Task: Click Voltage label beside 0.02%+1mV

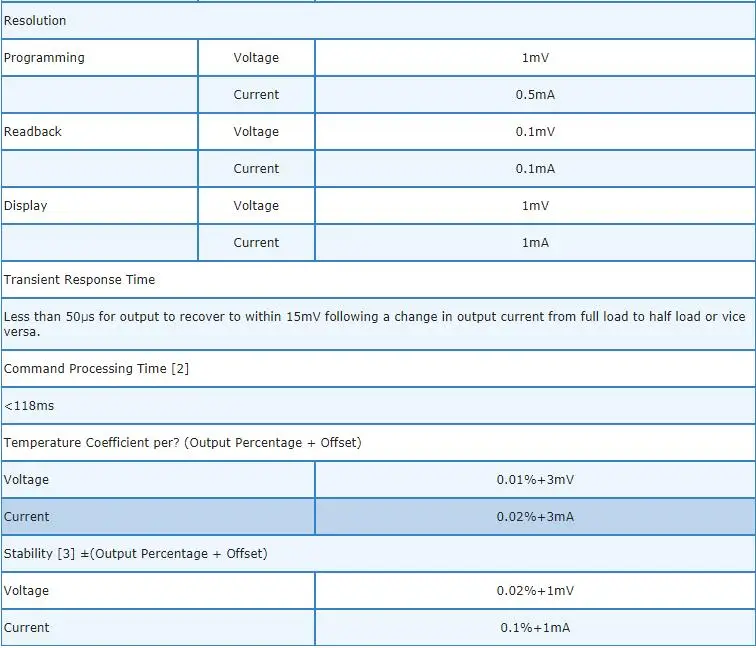Action: (27, 591)
